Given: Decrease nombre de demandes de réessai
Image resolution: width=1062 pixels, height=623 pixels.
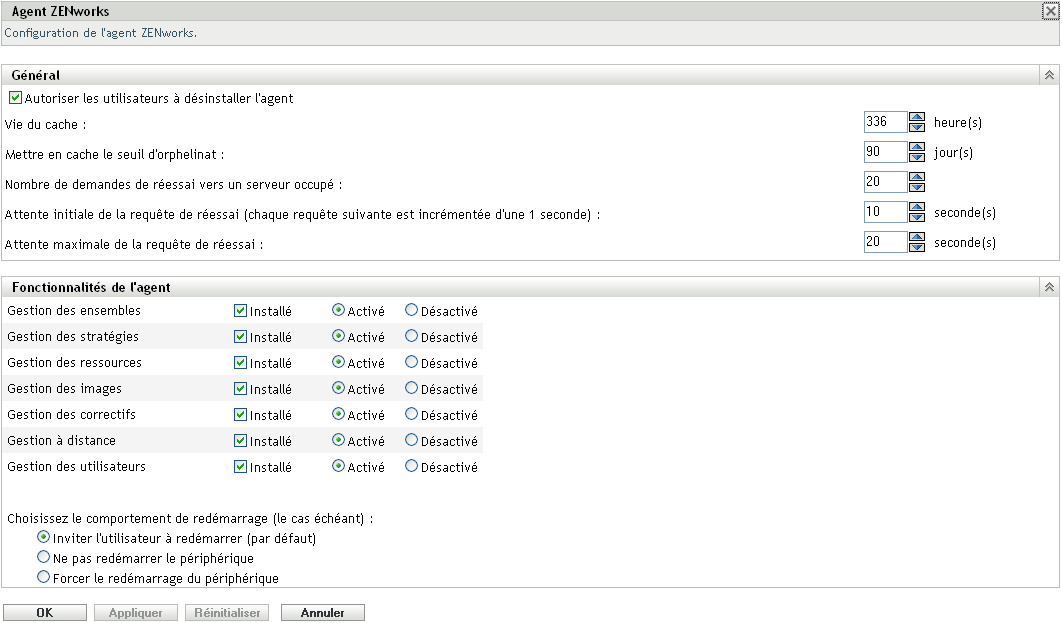Looking at the screenshot, I should click(917, 187).
